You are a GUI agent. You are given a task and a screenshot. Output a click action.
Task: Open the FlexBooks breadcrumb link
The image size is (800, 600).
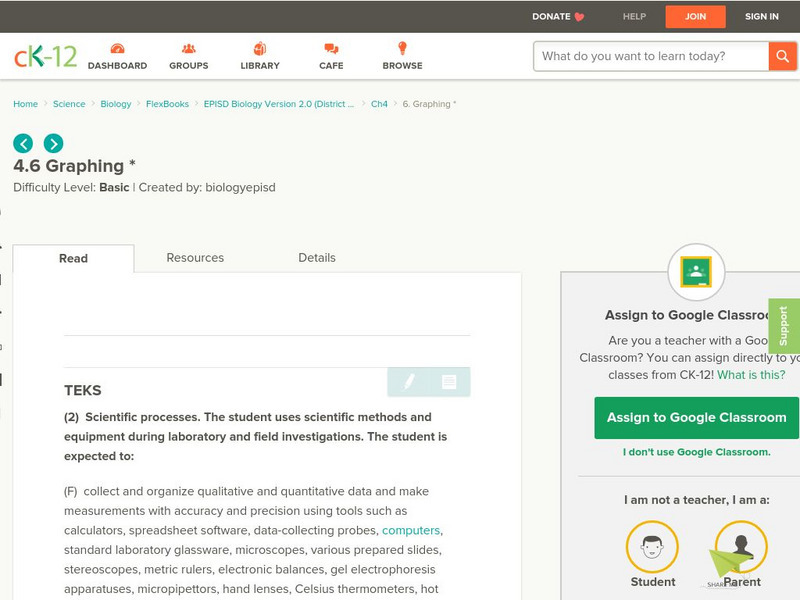click(x=167, y=104)
